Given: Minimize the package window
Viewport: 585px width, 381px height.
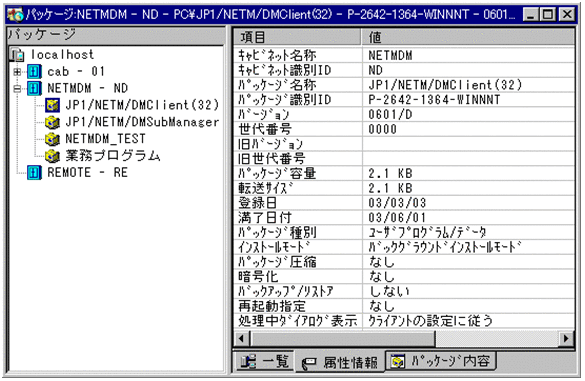Looking at the screenshot, I should pos(531,15).
